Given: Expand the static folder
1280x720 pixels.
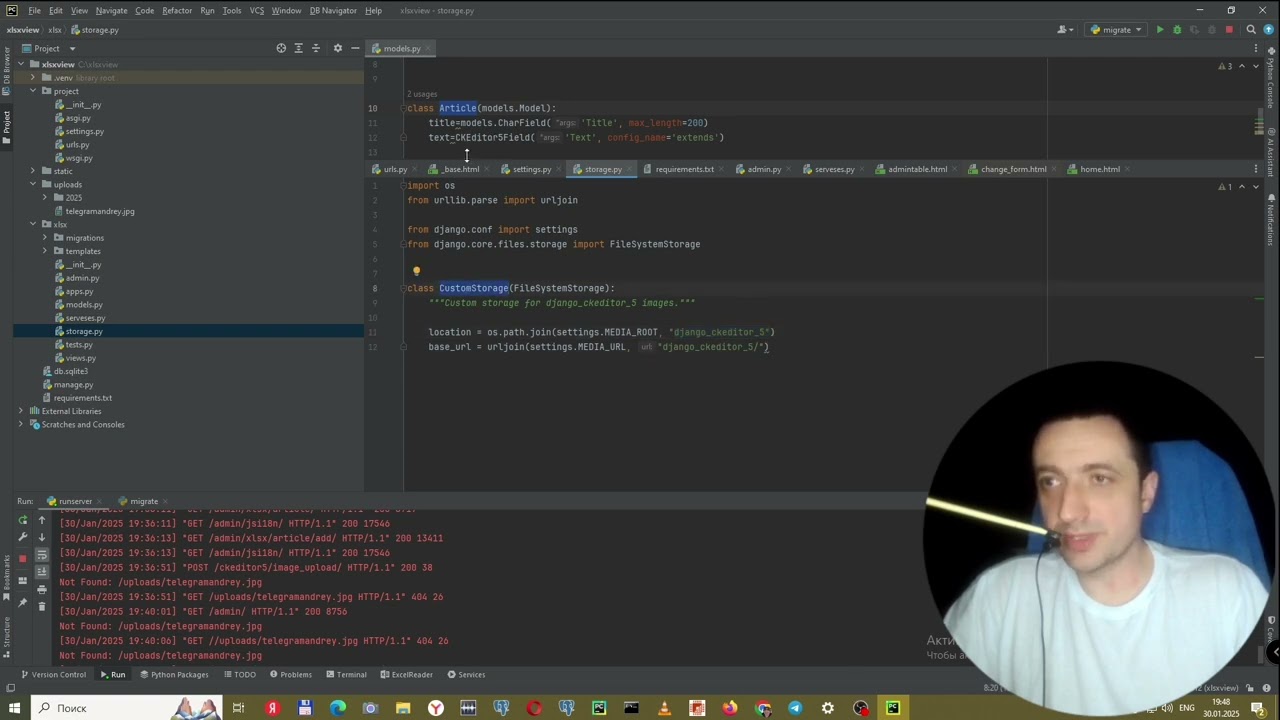Looking at the screenshot, I should click(33, 171).
